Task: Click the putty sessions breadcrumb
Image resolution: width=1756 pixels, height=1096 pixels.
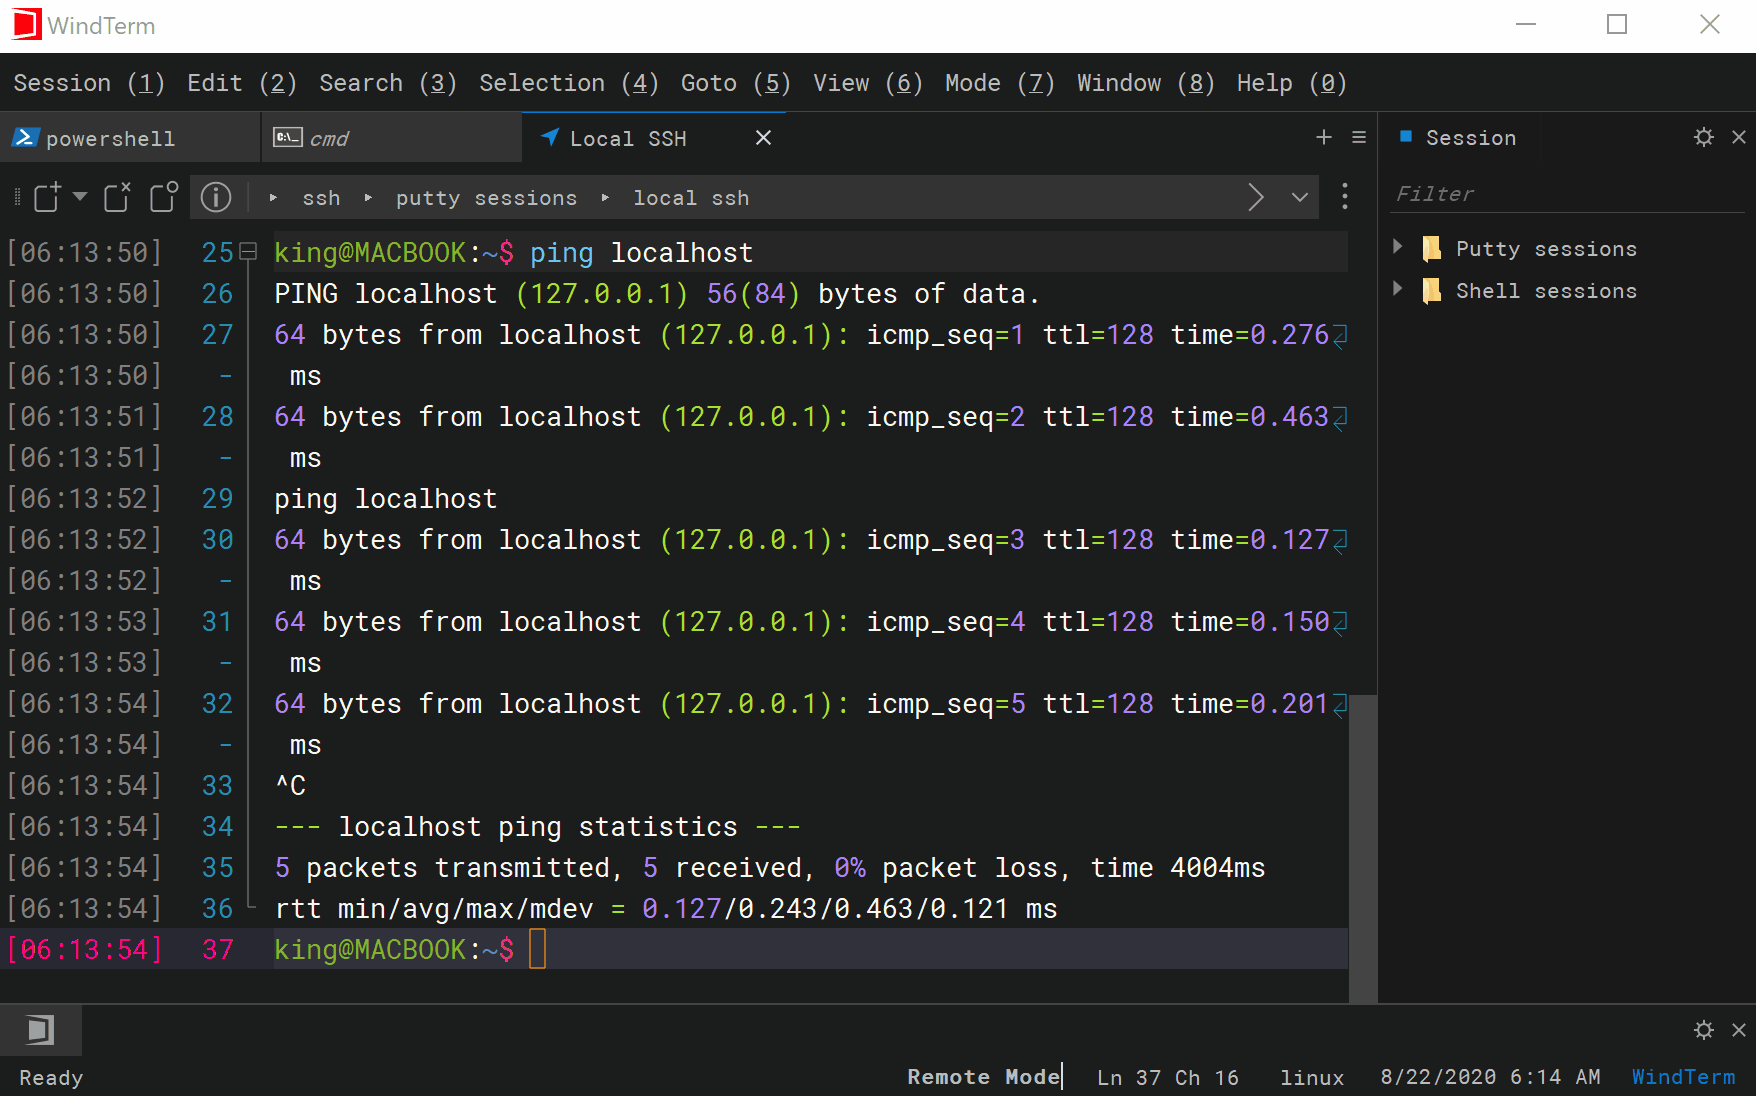Action: pyautogui.click(x=486, y=198)
